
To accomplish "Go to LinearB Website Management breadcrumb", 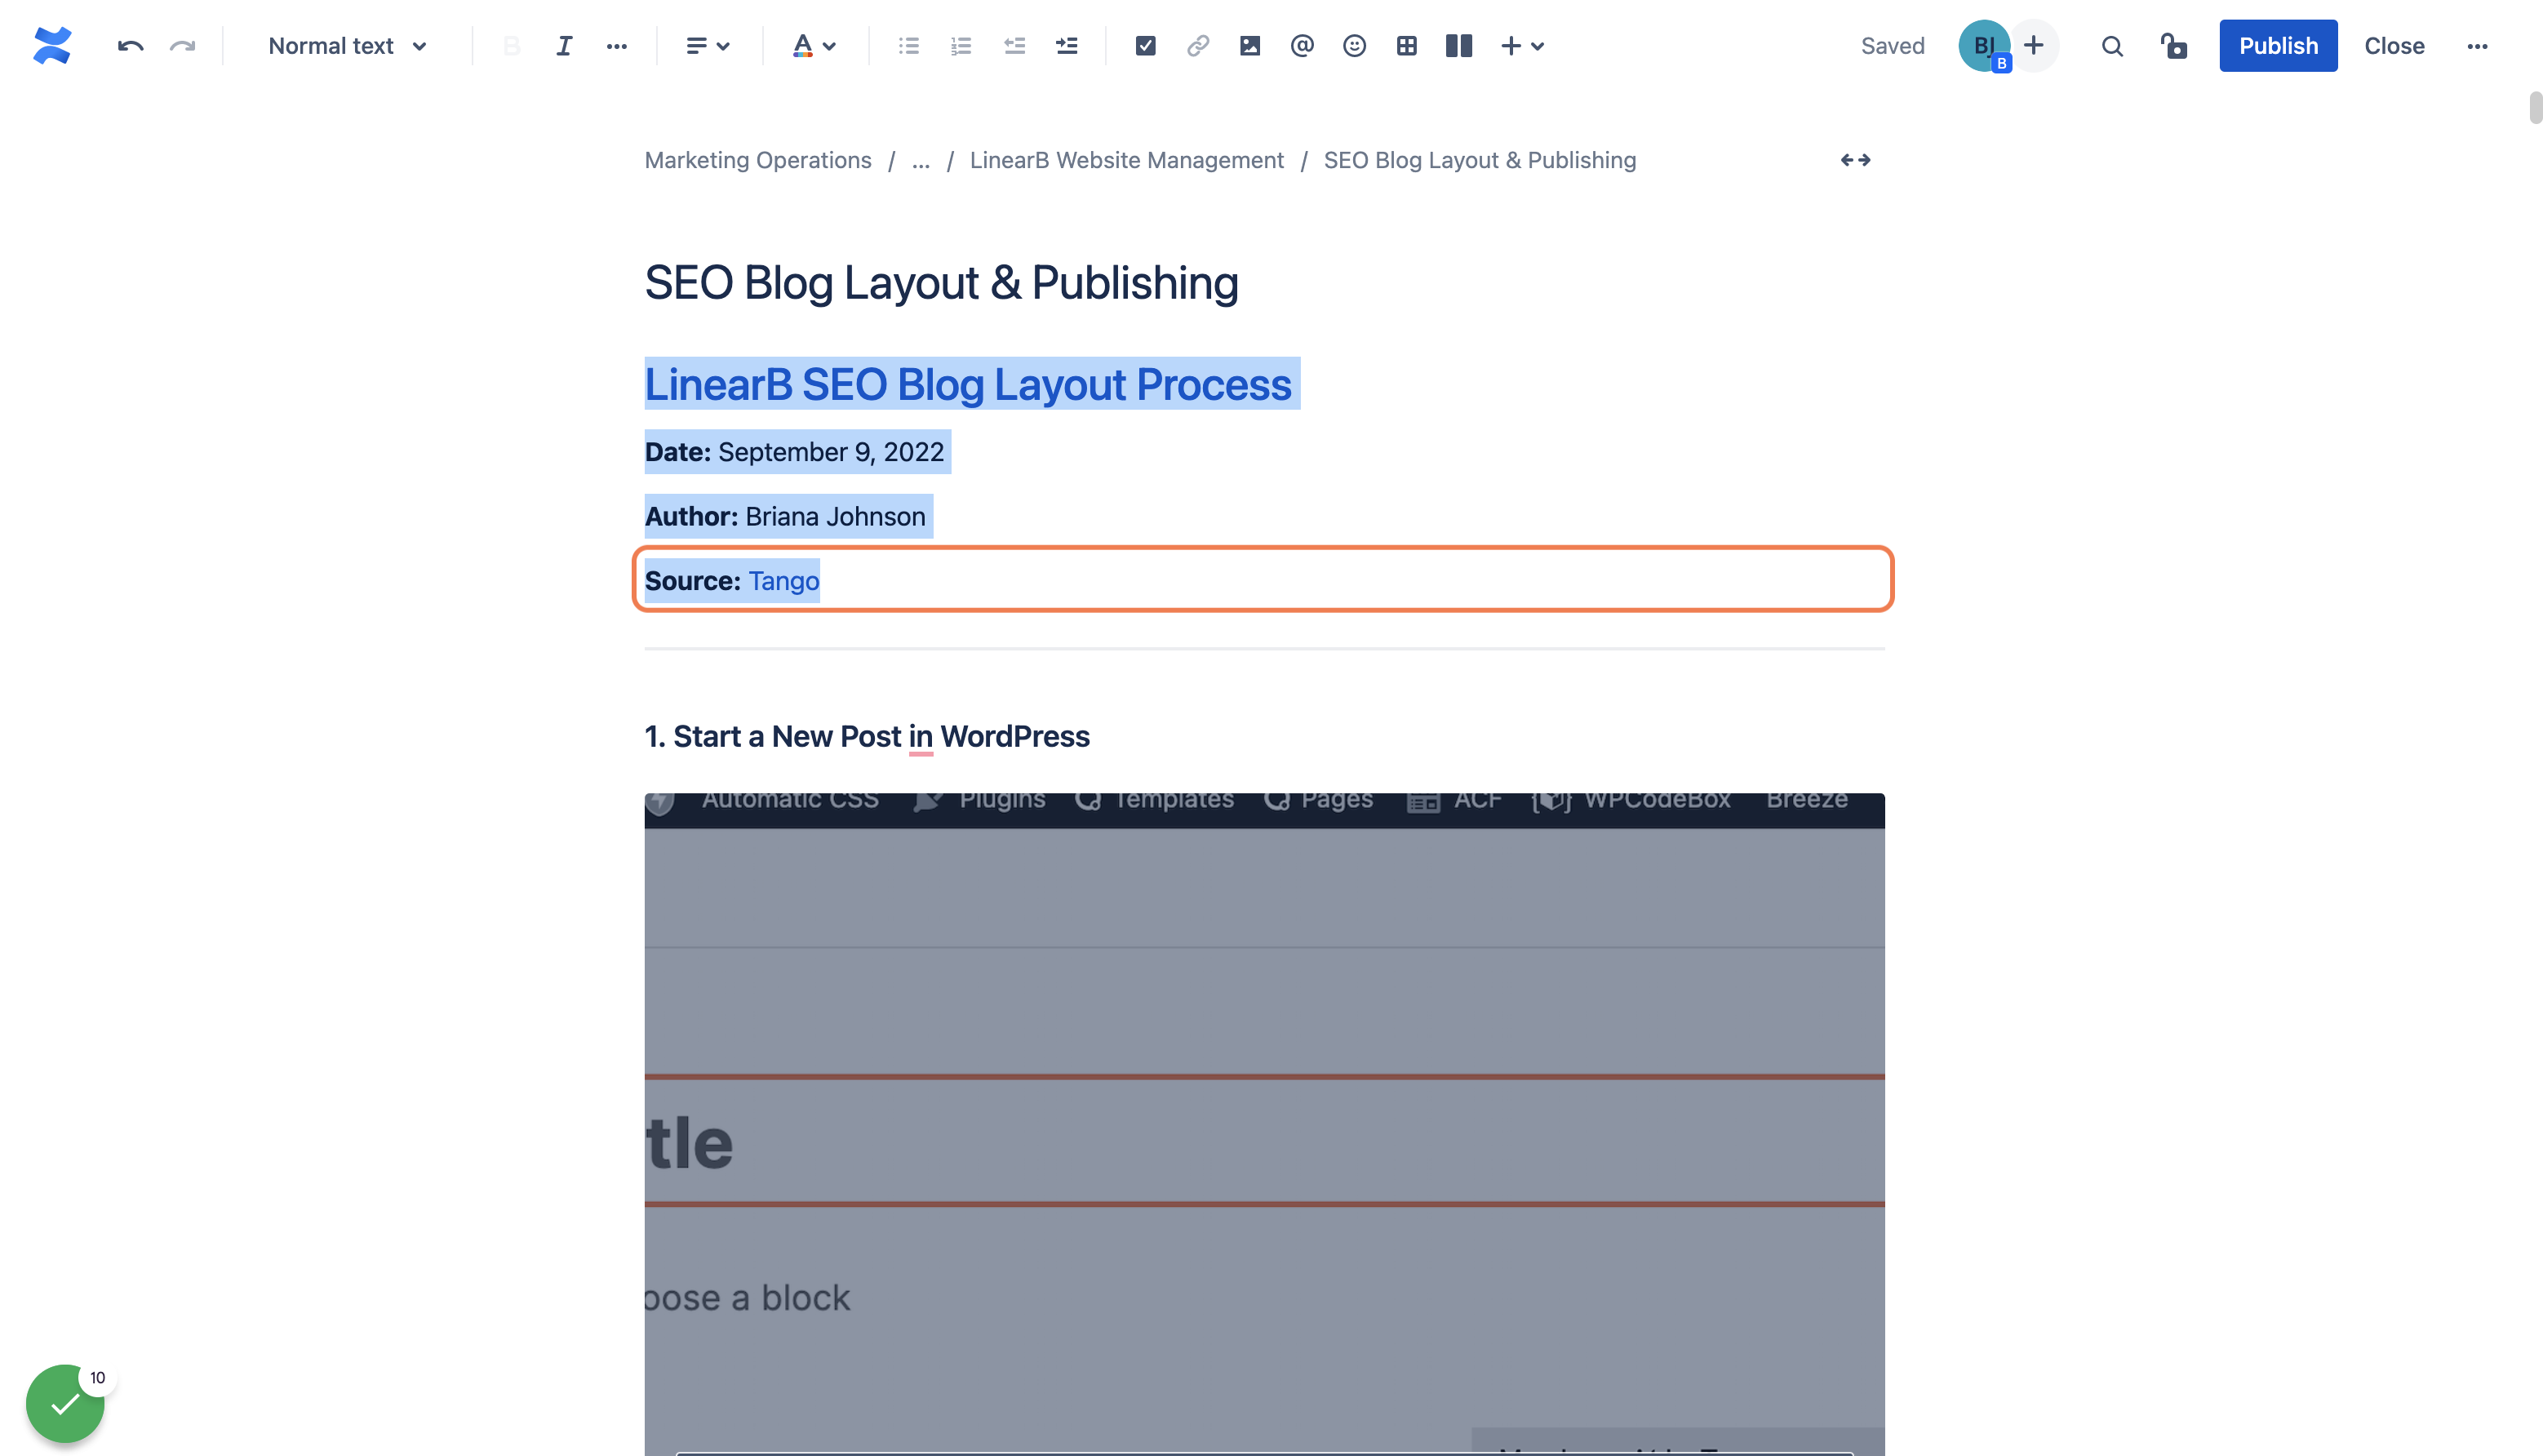I will click(1127, 160).
